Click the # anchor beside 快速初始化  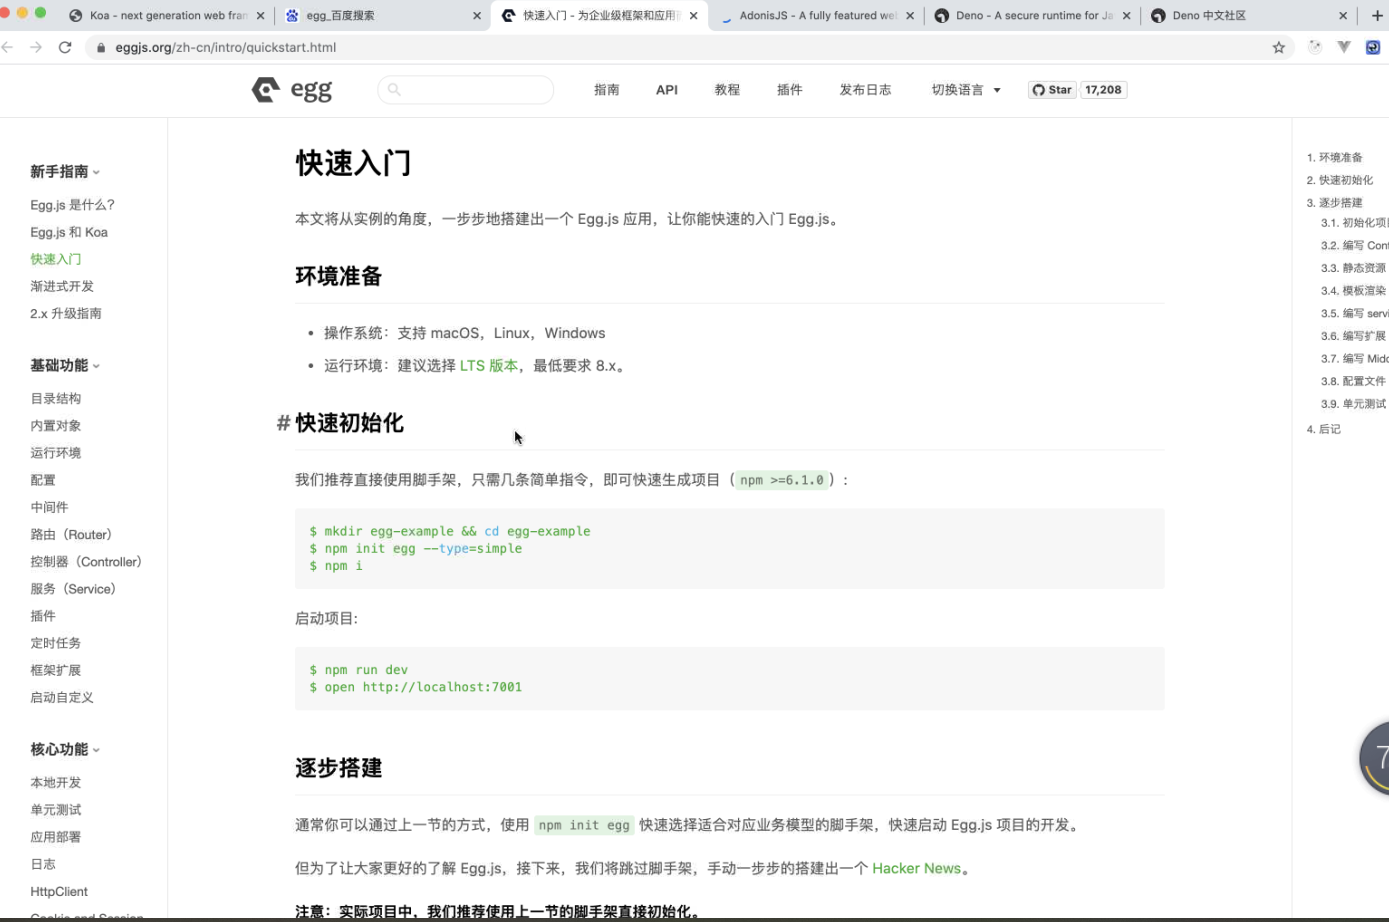coord(283,423)
